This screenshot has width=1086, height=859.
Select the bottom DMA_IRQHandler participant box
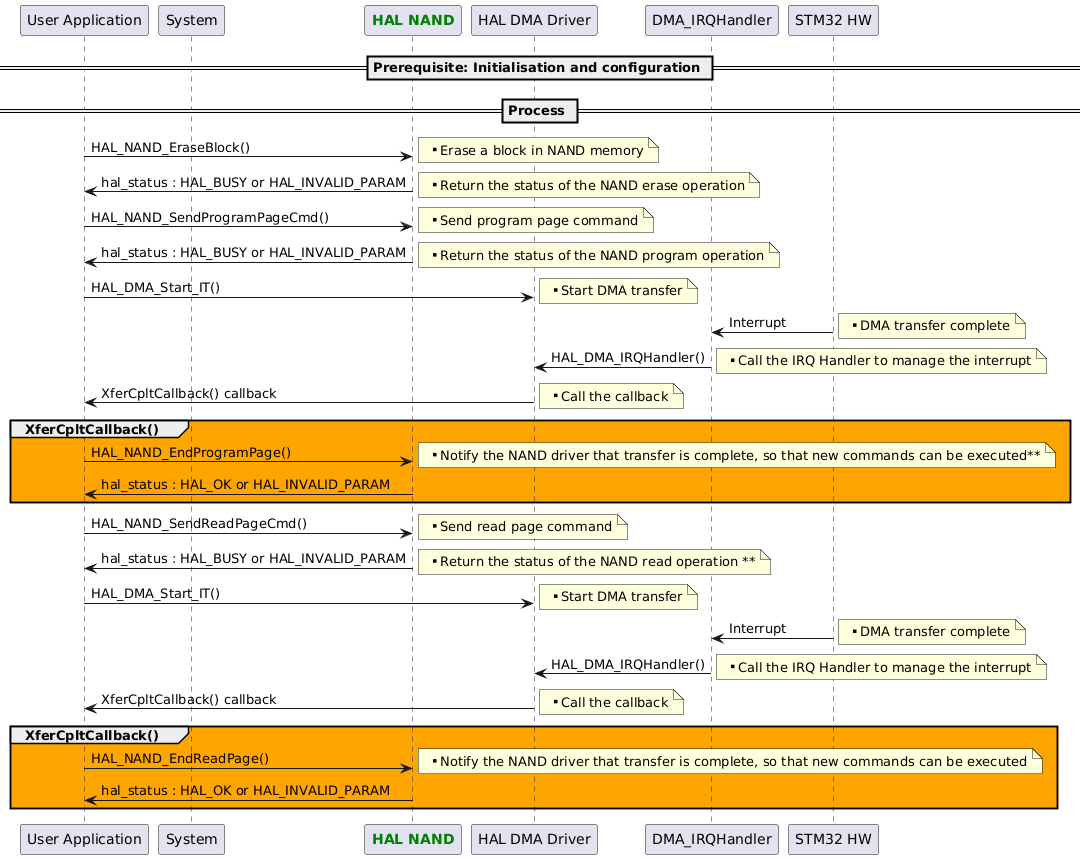click(x=711, y=839)
